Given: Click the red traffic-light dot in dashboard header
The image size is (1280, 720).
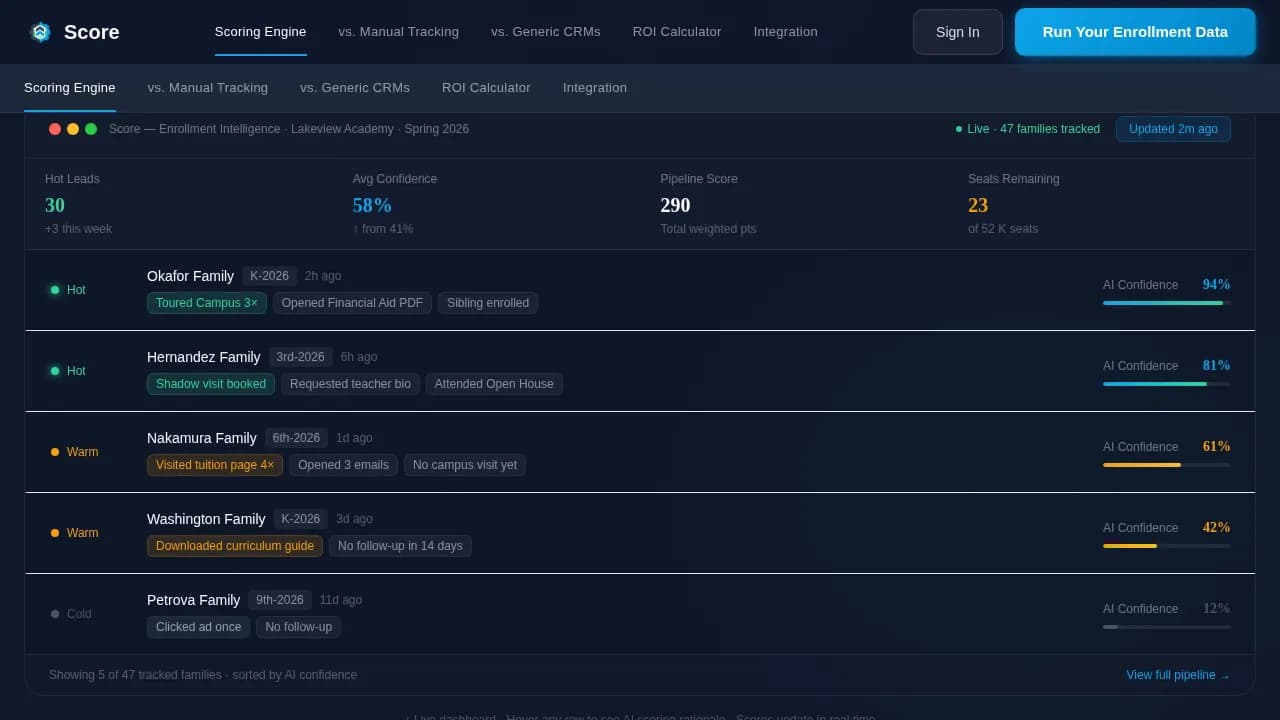Looking at the screenshot, I should click(55, 129).
